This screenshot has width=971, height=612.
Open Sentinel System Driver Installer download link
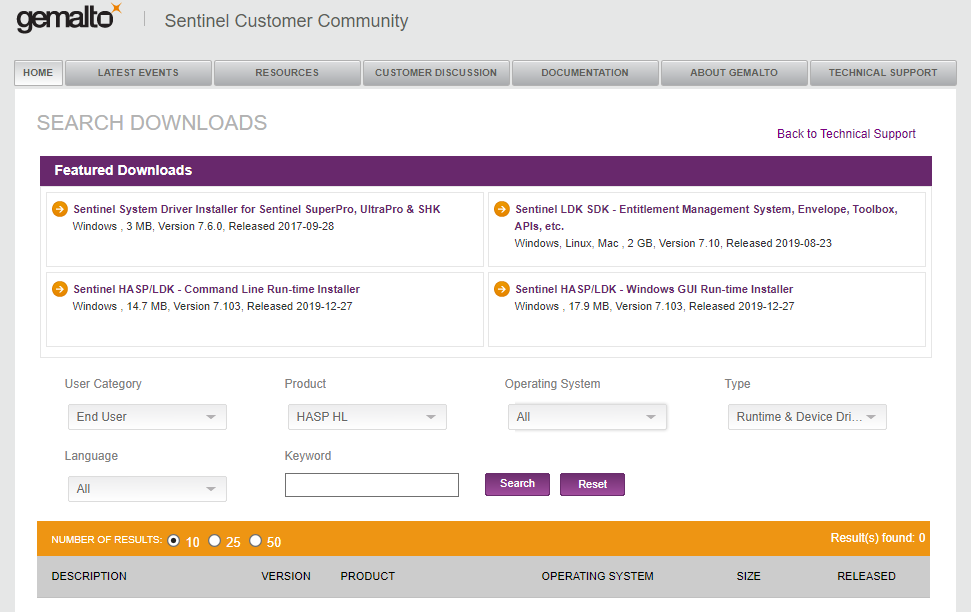click(x=256, y=209)
